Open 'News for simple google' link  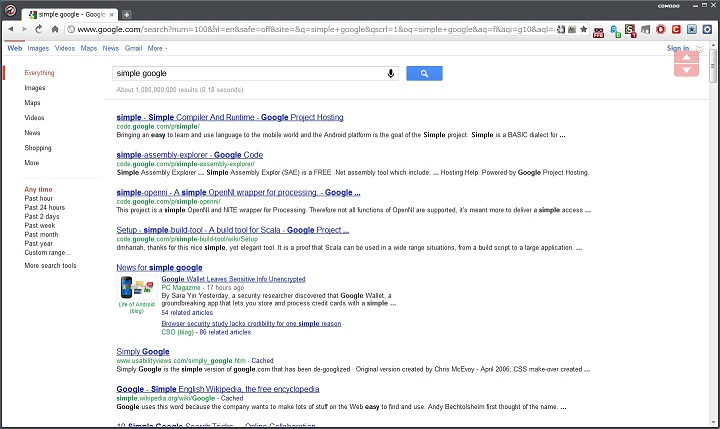(x=159, y=267)
